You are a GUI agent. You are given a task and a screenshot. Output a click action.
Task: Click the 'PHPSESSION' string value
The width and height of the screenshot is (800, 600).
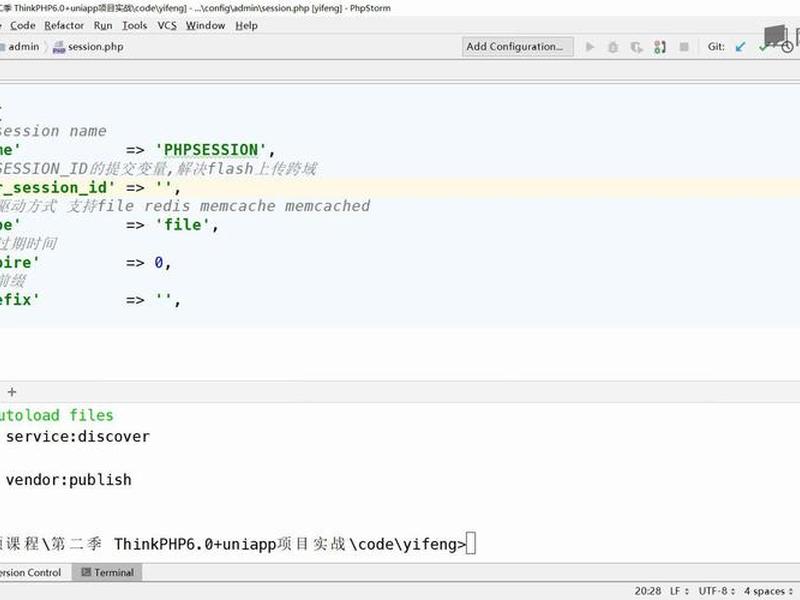(210, 150)
